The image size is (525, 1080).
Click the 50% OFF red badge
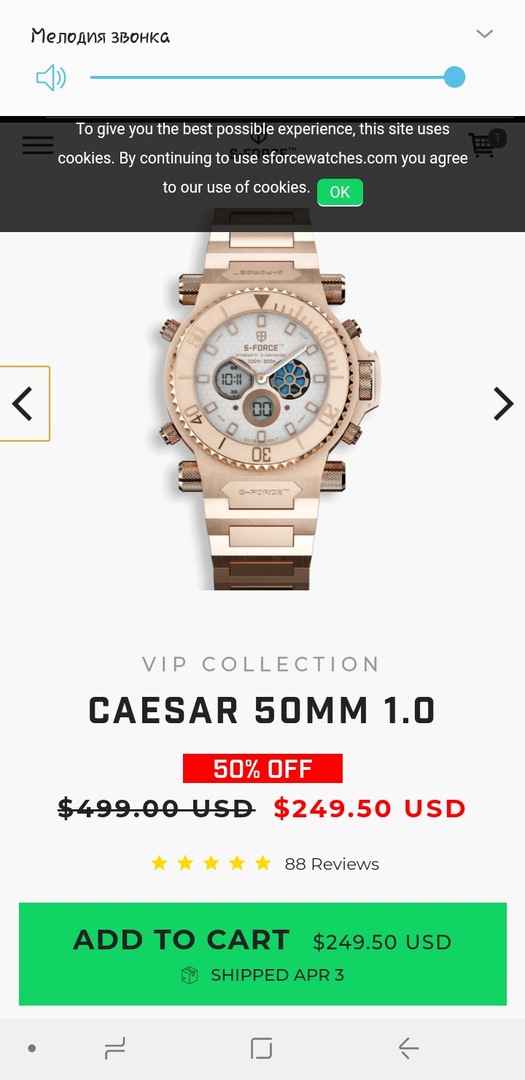pos(262,769)
